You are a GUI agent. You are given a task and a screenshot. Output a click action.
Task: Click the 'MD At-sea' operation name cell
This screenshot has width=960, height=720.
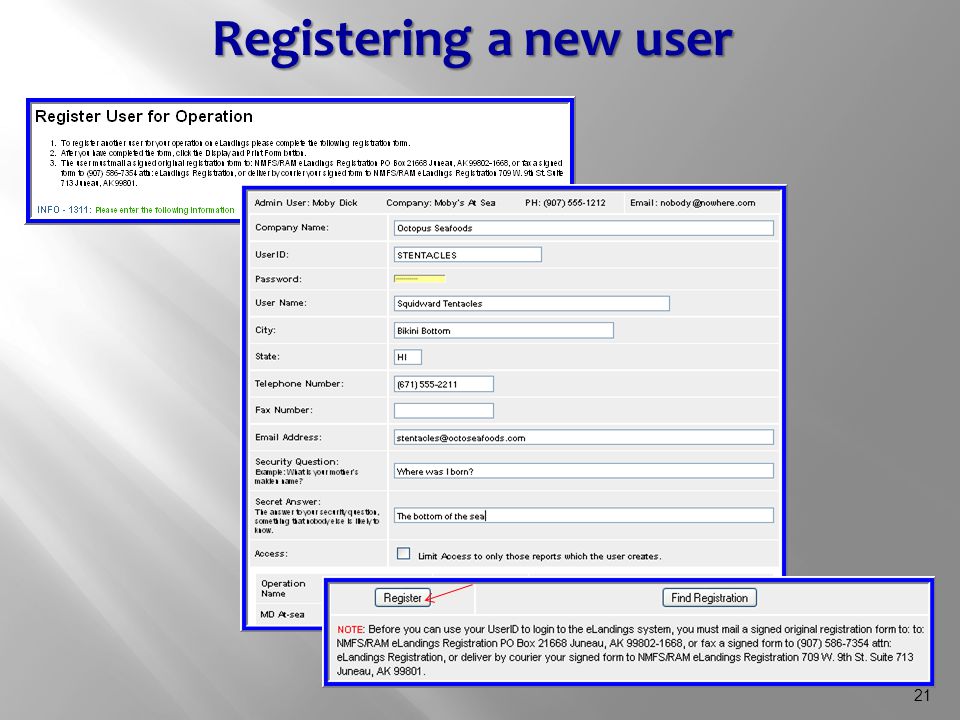click(282, 615)
